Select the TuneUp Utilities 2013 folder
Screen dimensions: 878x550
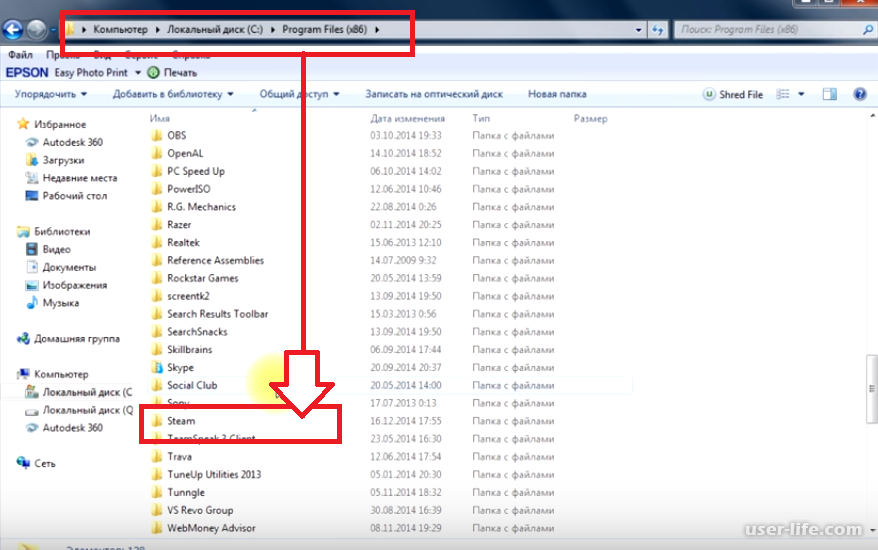(214, 474)
